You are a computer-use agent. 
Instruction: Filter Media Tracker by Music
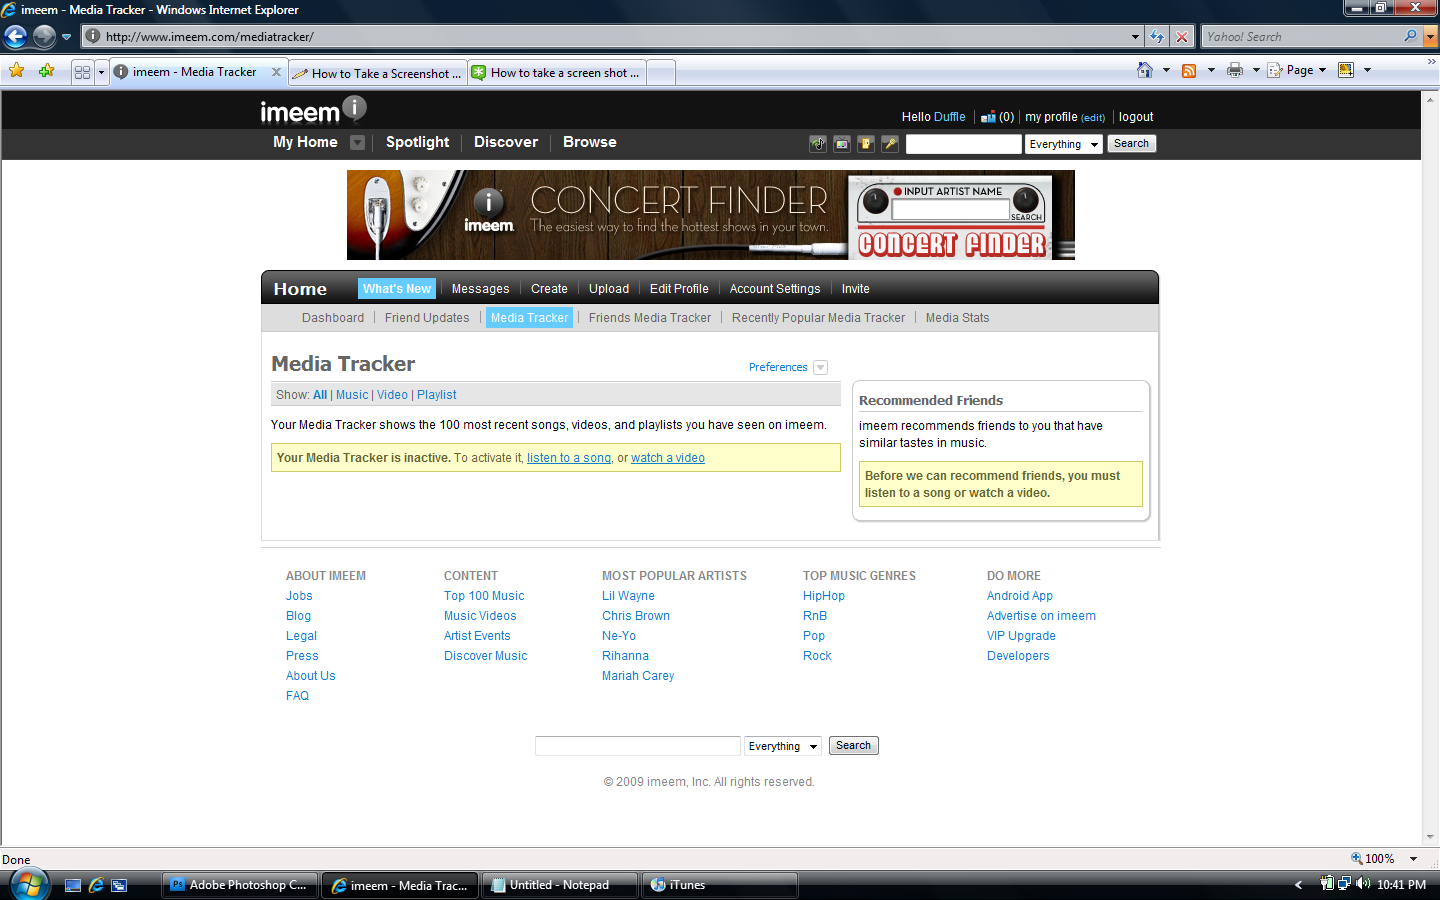[352, 395]
